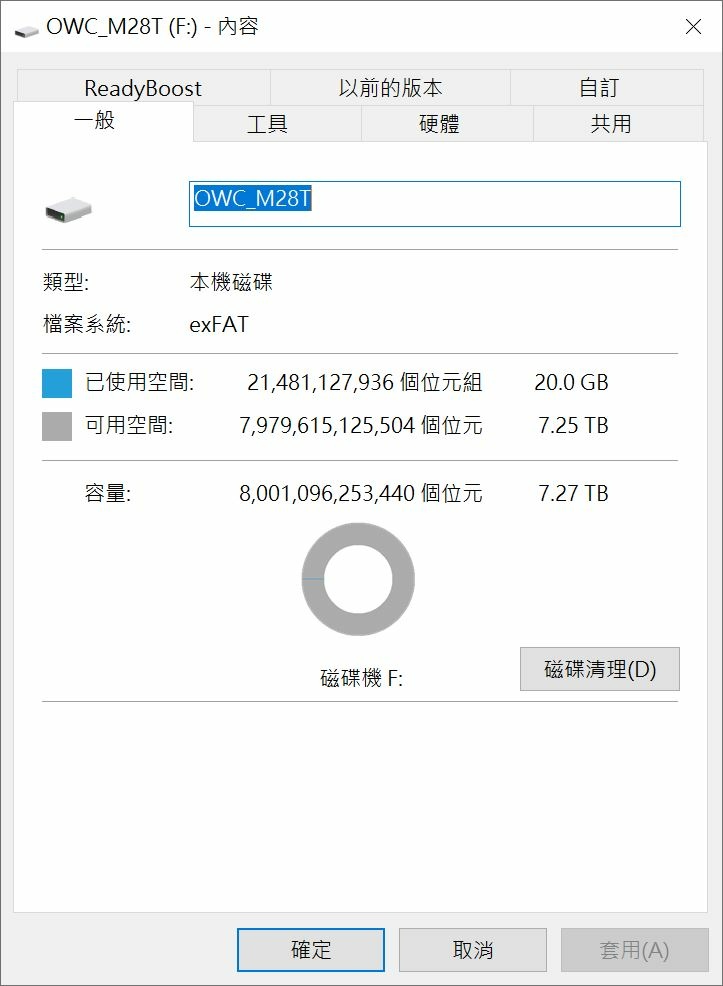Click the exFAT file system label
723x986 pixels.
219,324
